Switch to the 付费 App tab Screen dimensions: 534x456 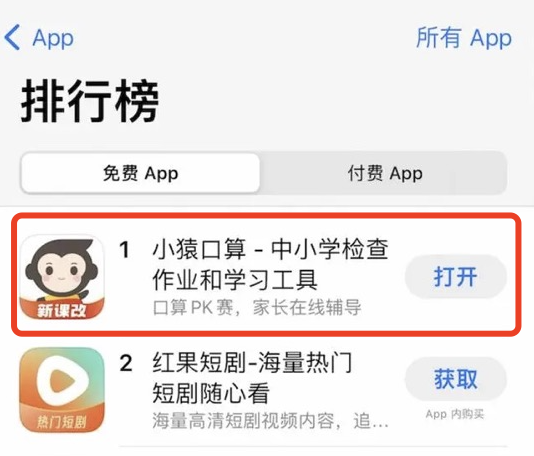pyautogui.click(x=385, y=173)
